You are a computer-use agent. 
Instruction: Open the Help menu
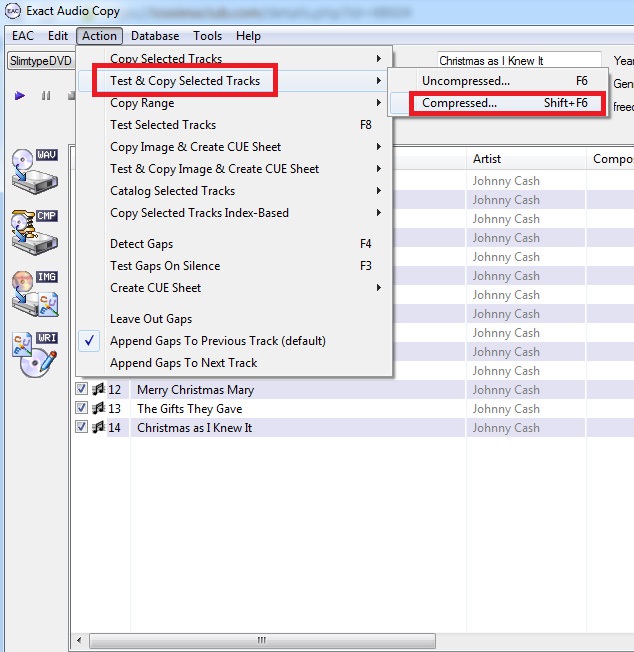click(x=248, y=36)
